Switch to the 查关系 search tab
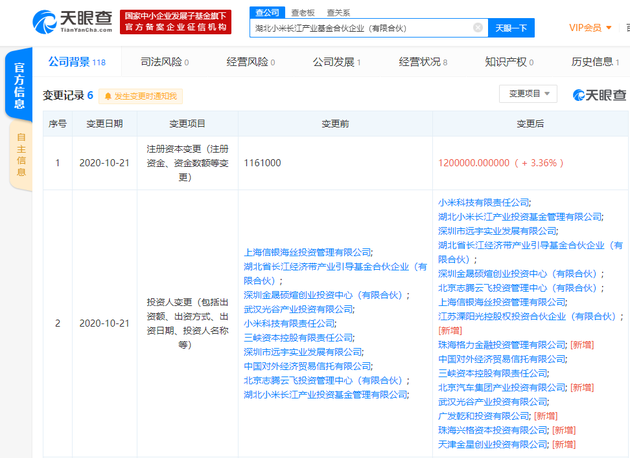Viewport: 630px width, 458px height. (x=338, y=13)
